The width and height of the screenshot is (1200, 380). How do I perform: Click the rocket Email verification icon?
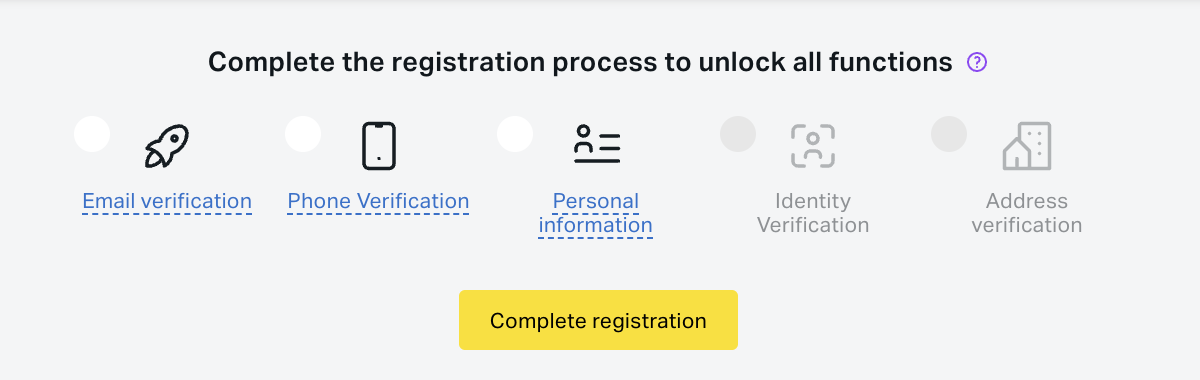tap(167, 146)
